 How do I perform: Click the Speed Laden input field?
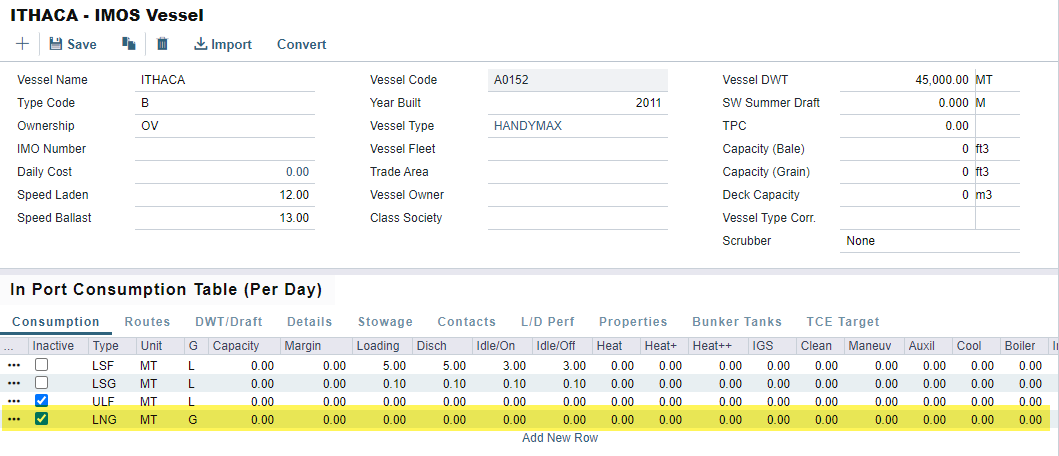(225, 195)
